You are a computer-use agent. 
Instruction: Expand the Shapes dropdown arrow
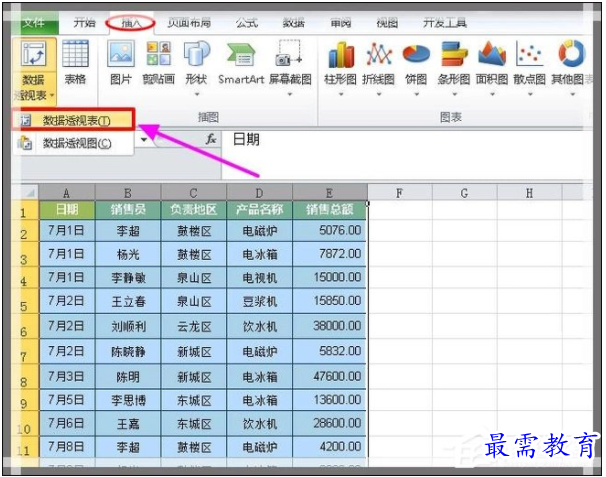[197, 94]
